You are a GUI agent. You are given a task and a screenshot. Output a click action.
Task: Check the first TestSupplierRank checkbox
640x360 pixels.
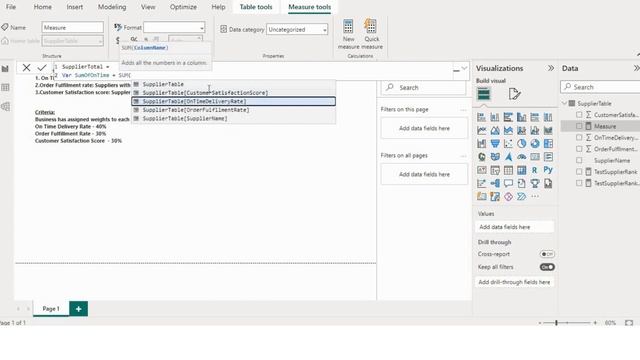[579, 172]
